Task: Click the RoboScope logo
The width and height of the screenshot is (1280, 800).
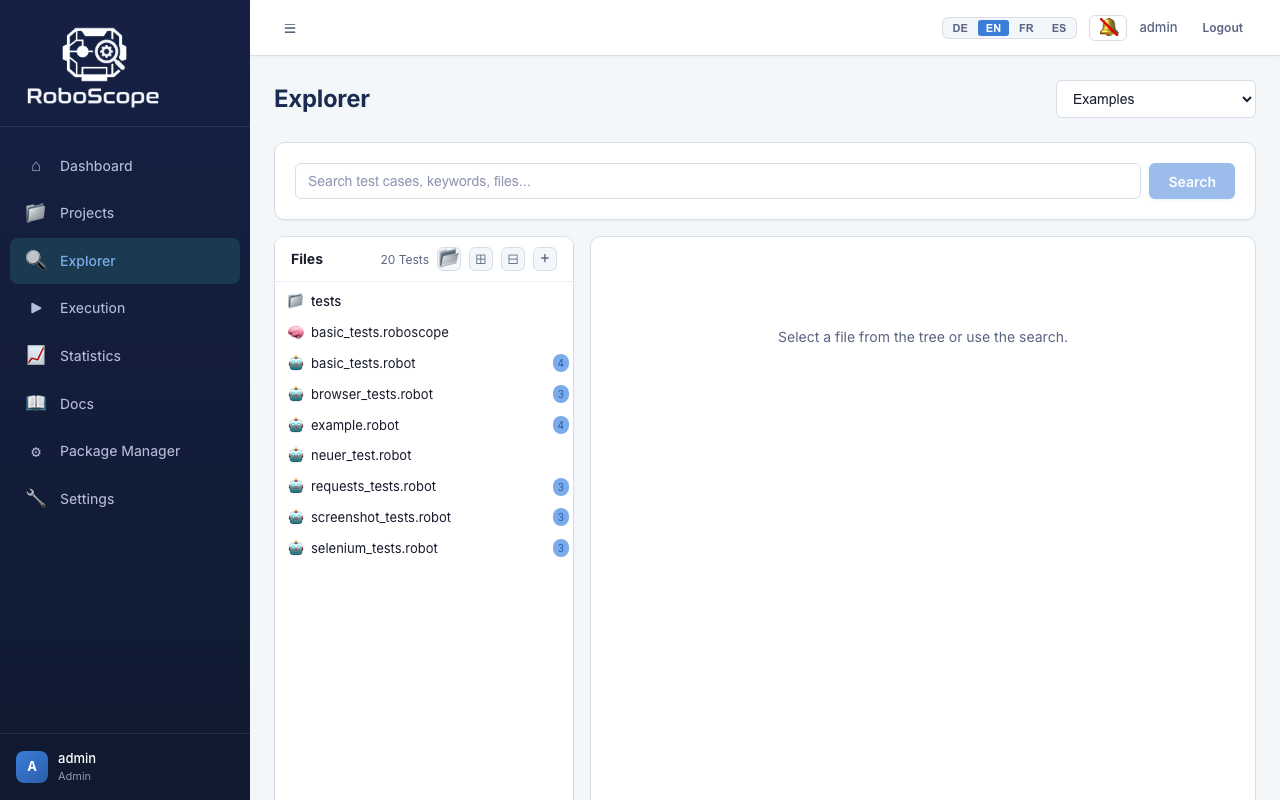Action: coord(95,63)
